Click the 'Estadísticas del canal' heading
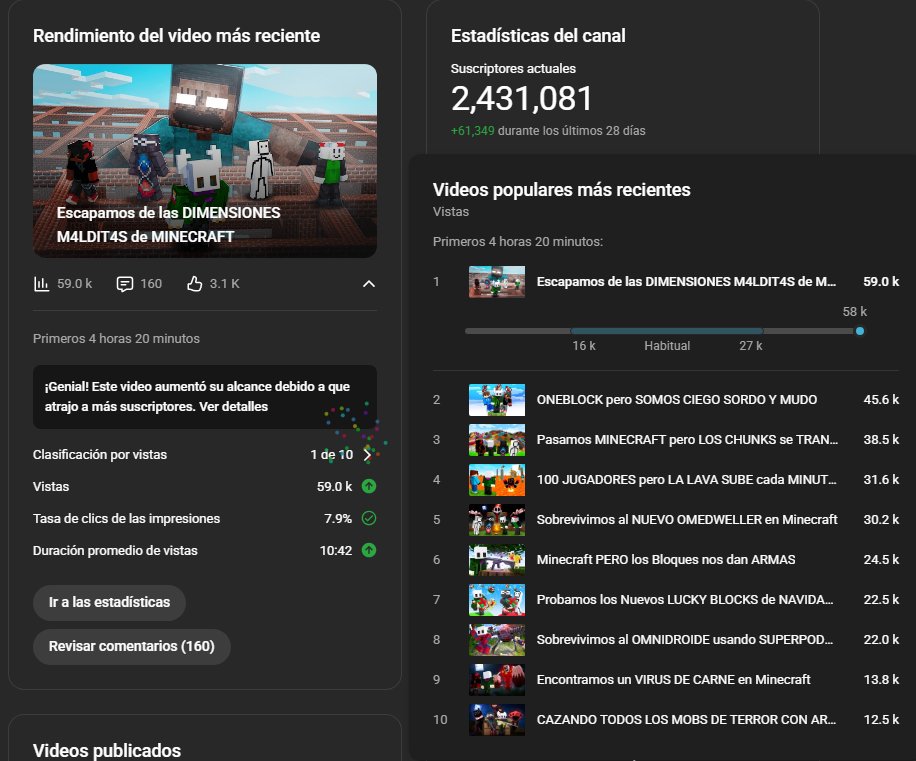Screen dimensions: 916x761 pos(538,36)
